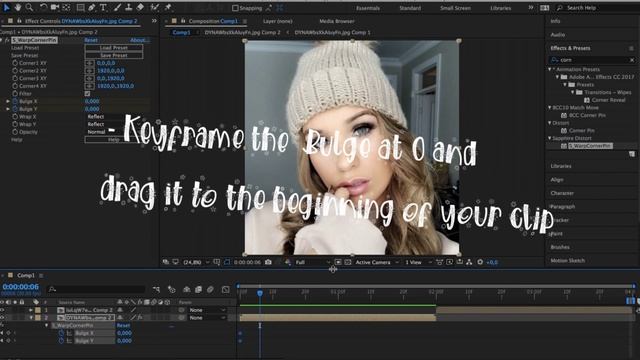Select the Pen tool
This screenshot has width=640, height=360.
[92, 8]
